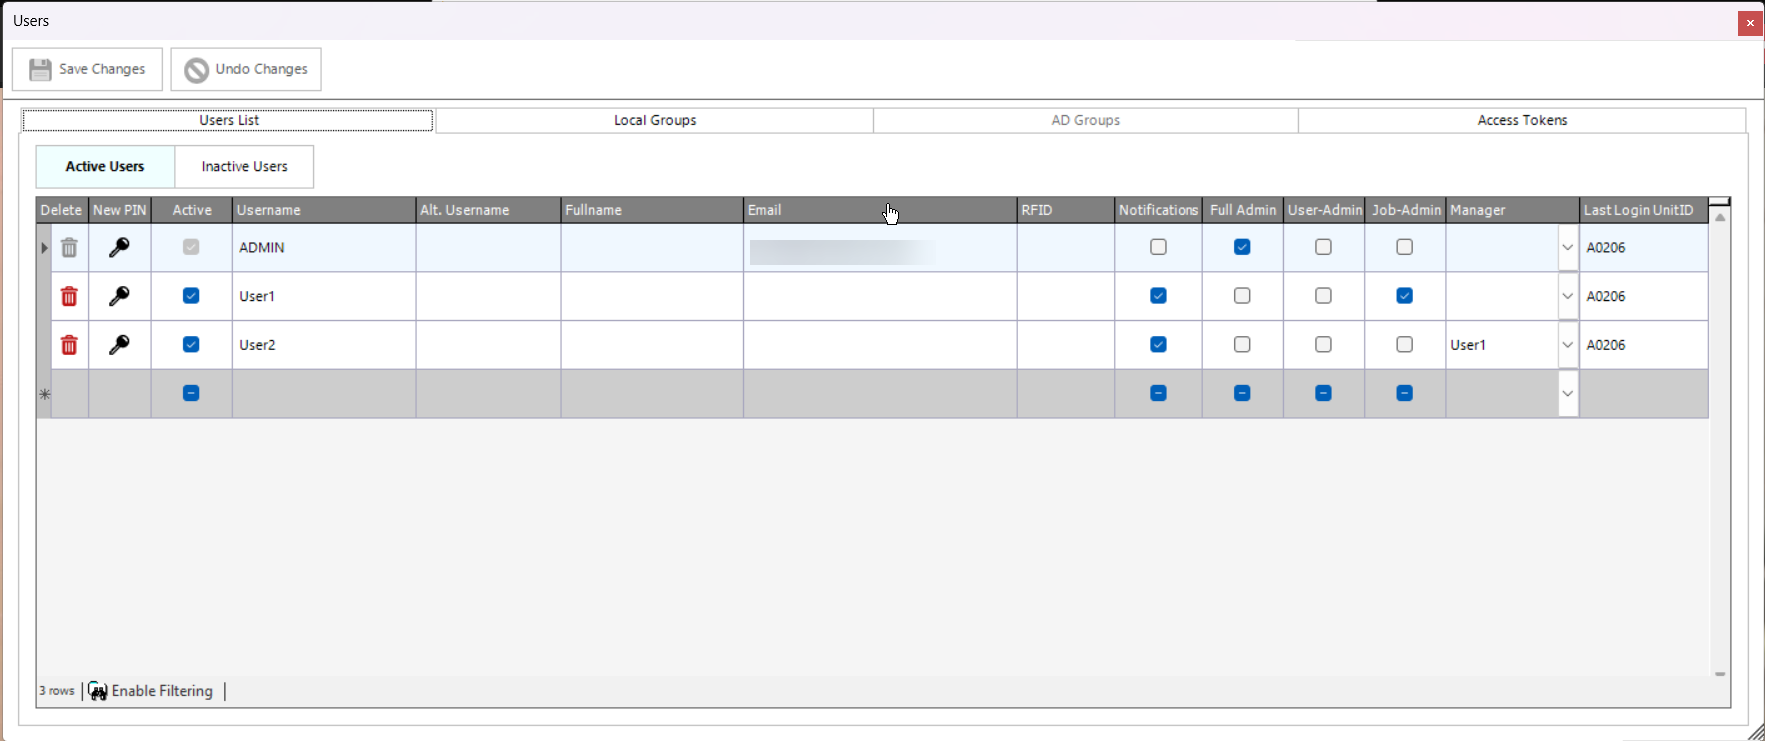The image size is (1765, 741).
Task: Open the Manager dropdown for User2
Action: 1567,345
